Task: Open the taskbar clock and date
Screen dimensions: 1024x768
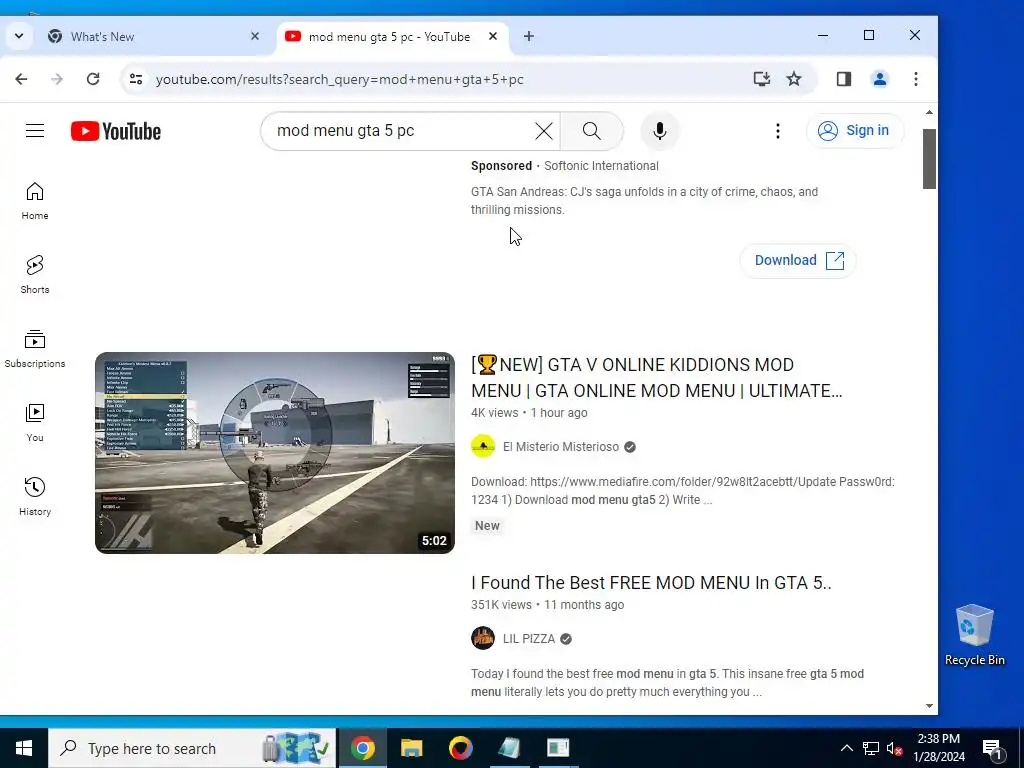Action: coord(938,748)
